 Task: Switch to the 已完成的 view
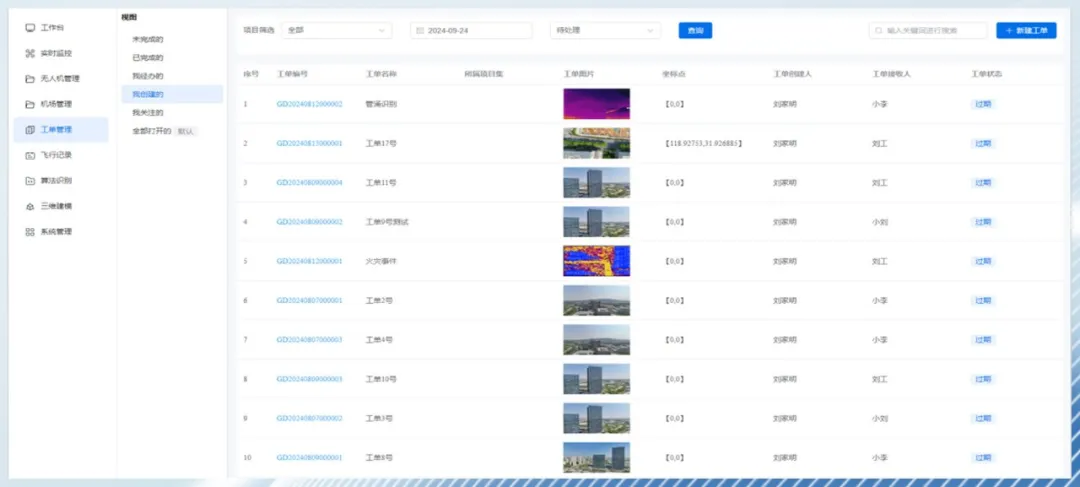click(x=148, y=58)
